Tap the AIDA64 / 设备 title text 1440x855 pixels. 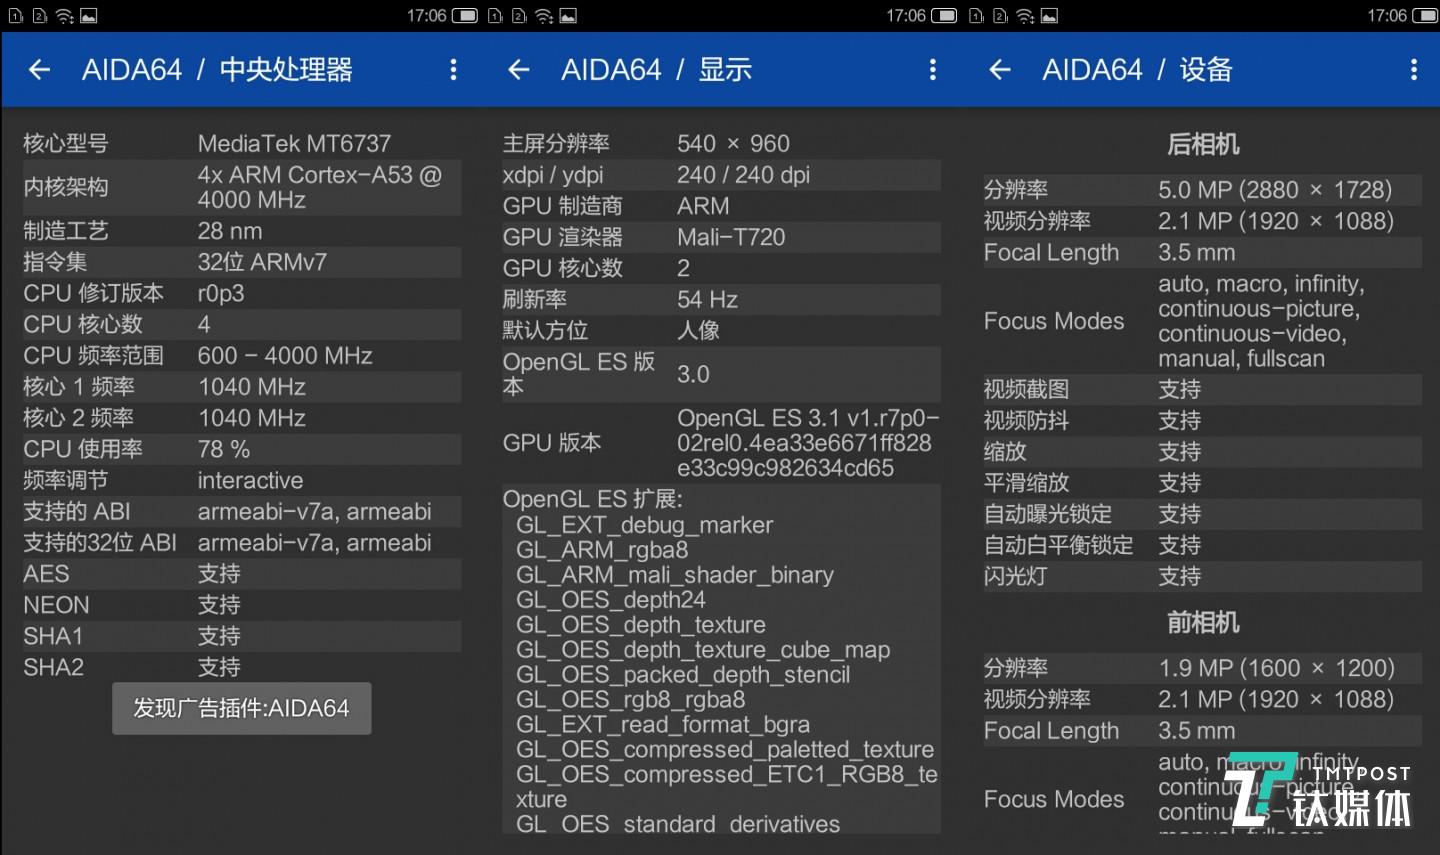coord(1137,69)
